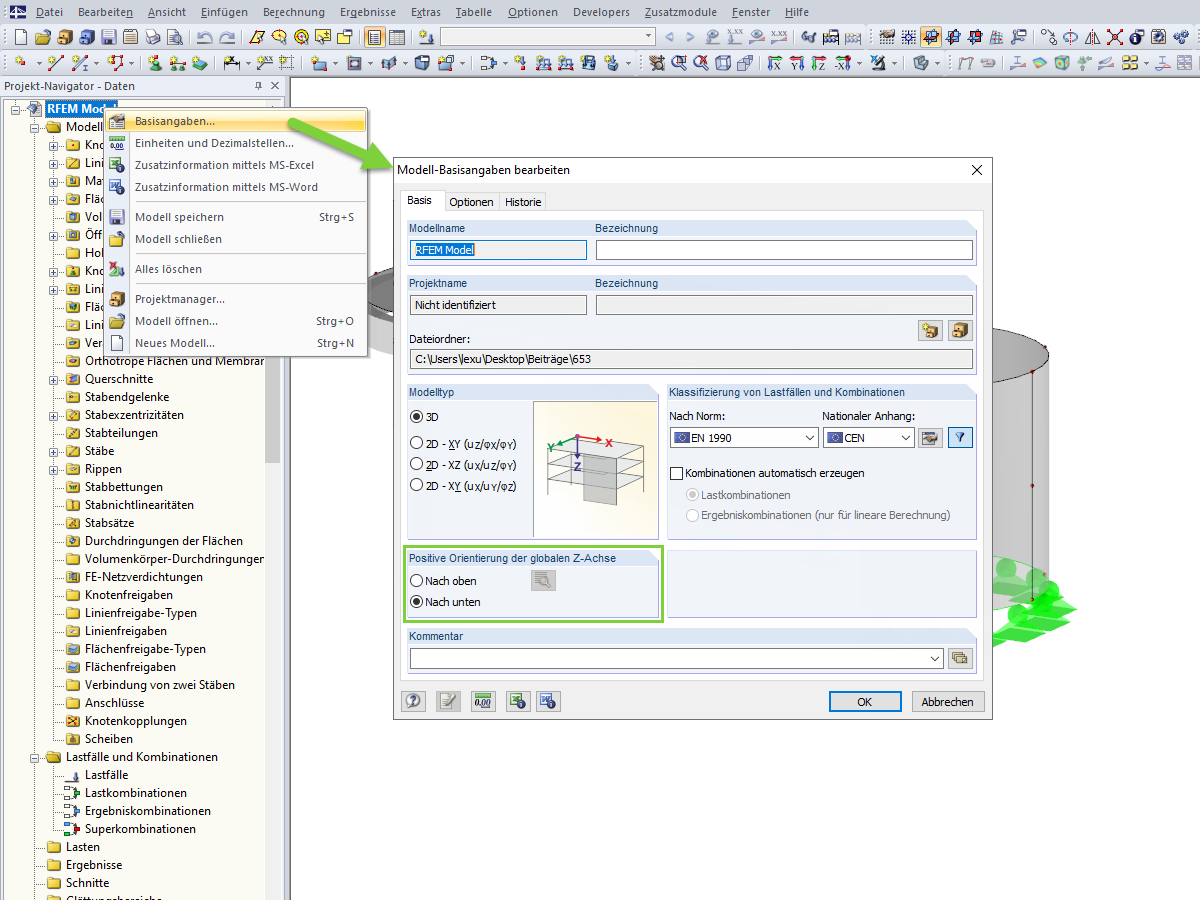Click the Save (floppy disk) toolbar icon

(x=108, y=38)
